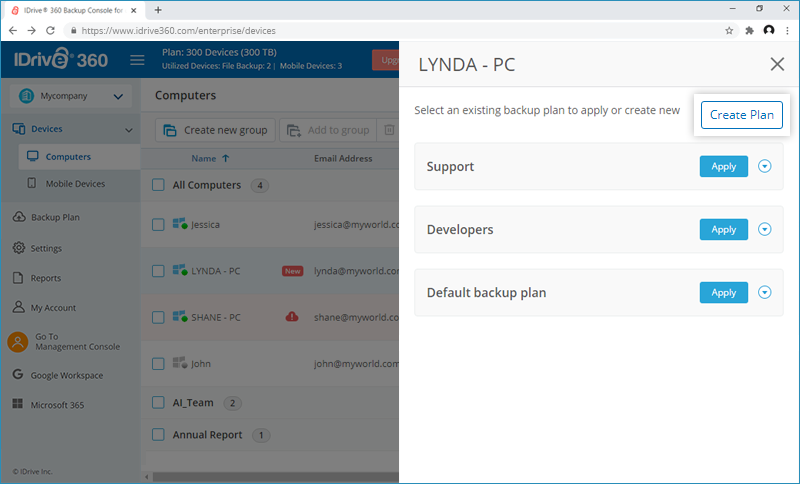Check the John row checkbox

point(158,364)
